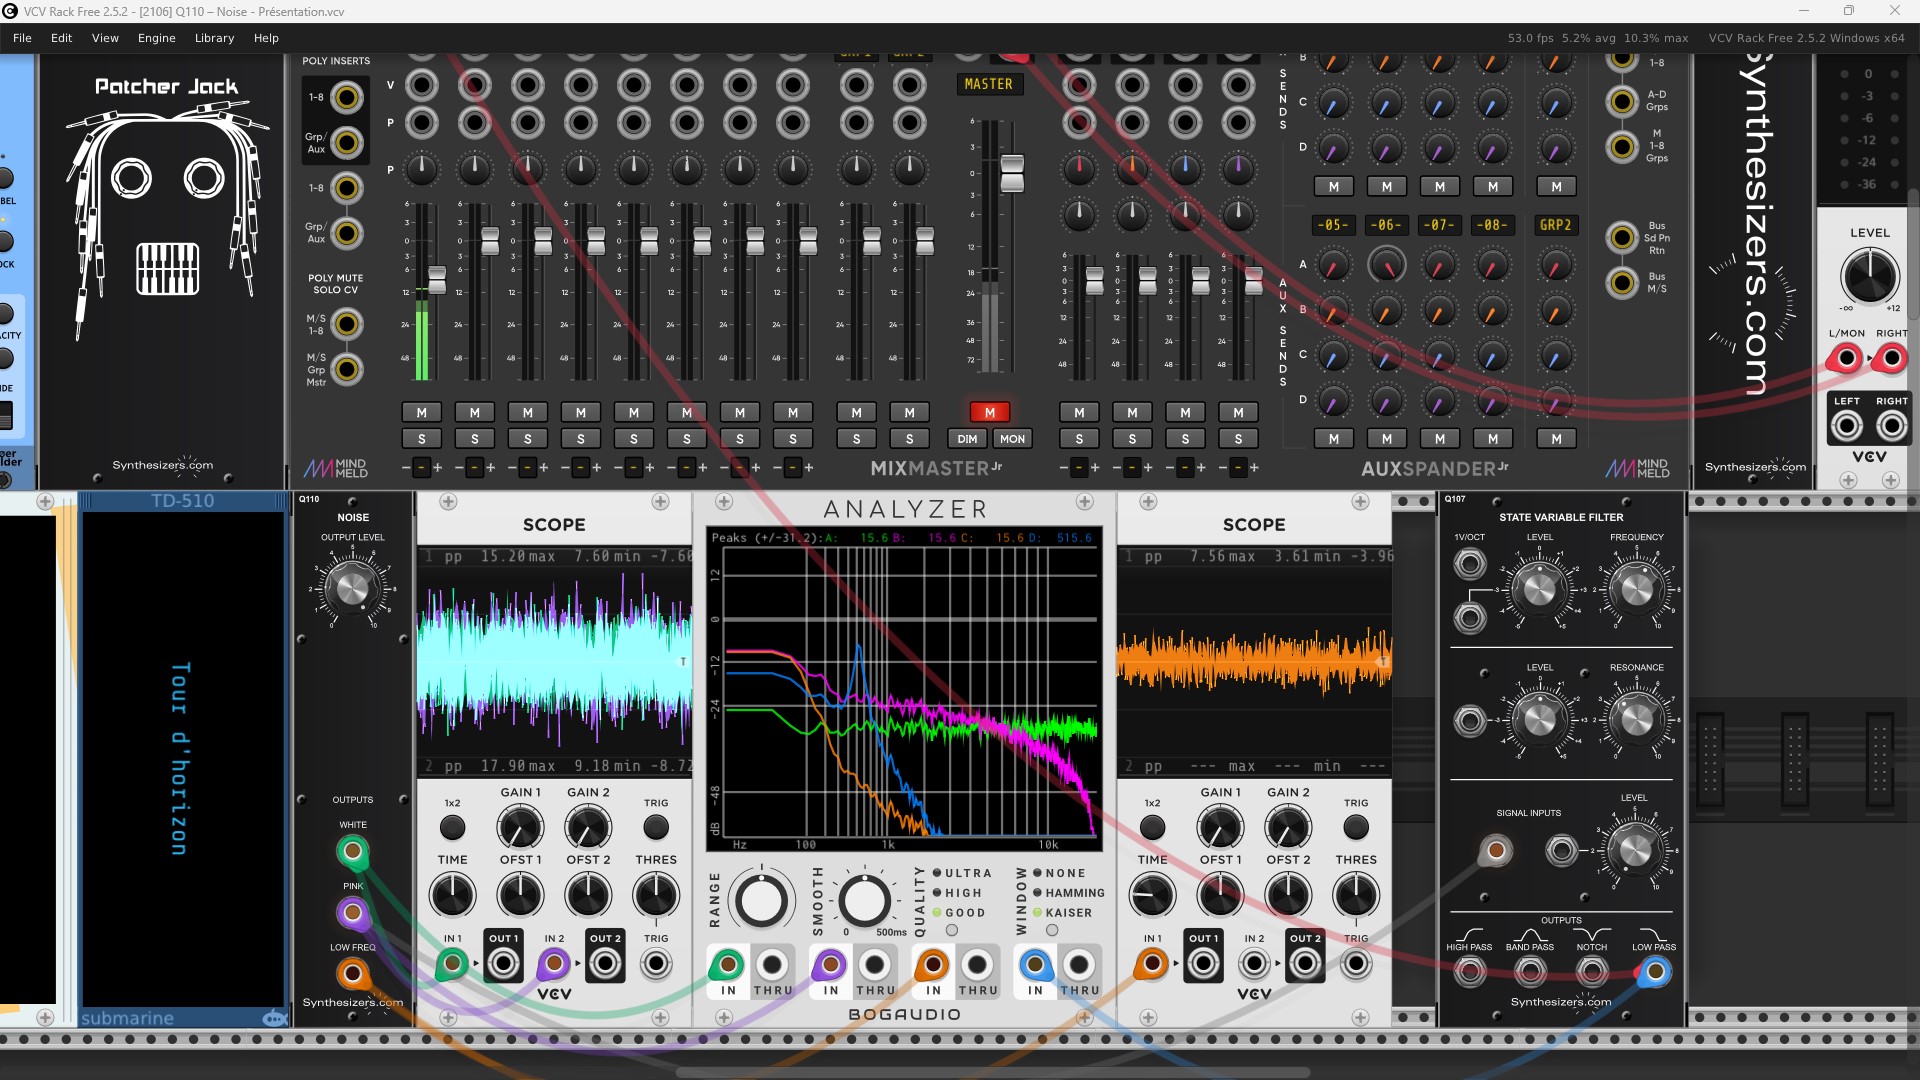
Task: Click the AuxSpander Bus M/S jack
Action: pyautogui.click(x=1621, y=282)
